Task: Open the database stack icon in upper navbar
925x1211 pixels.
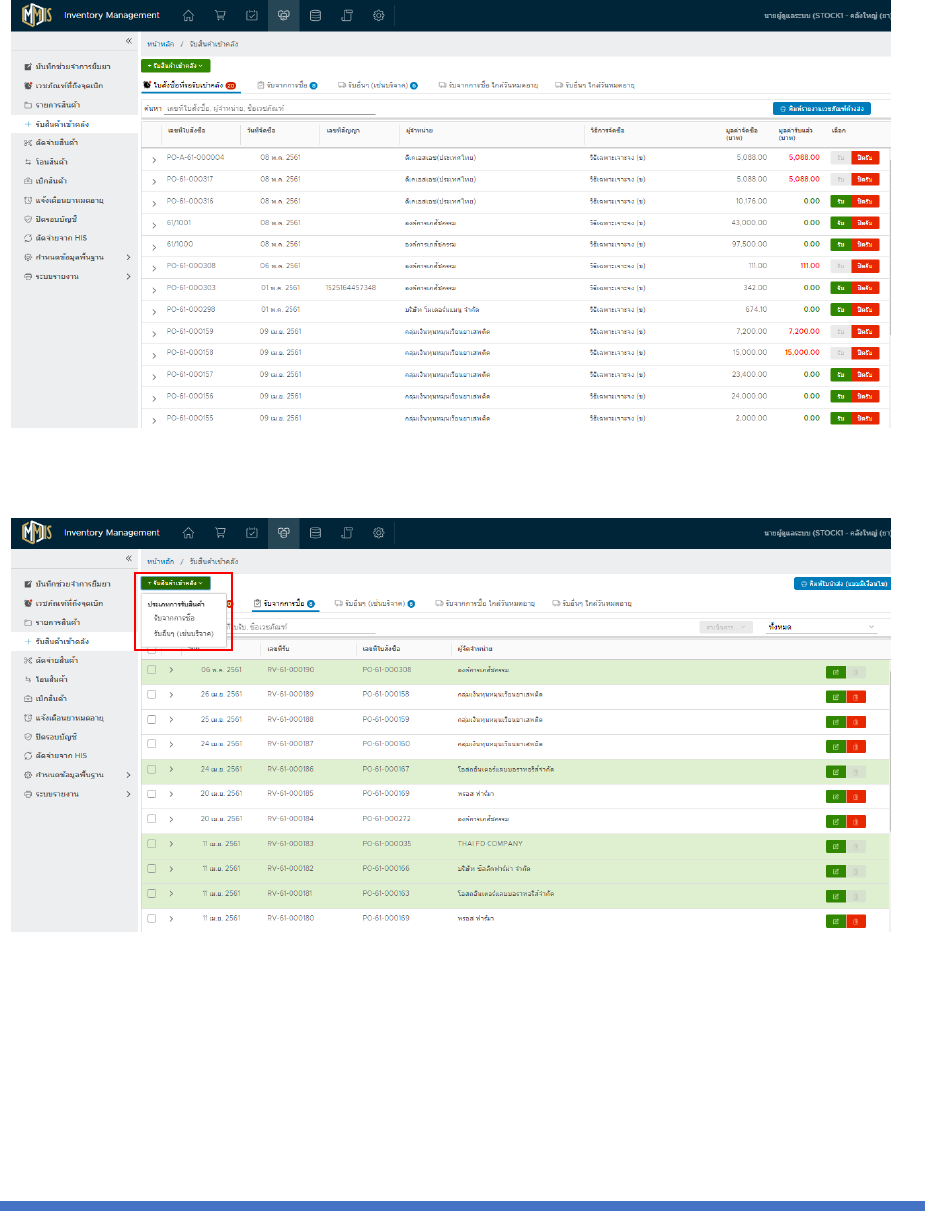Action: 315,15
